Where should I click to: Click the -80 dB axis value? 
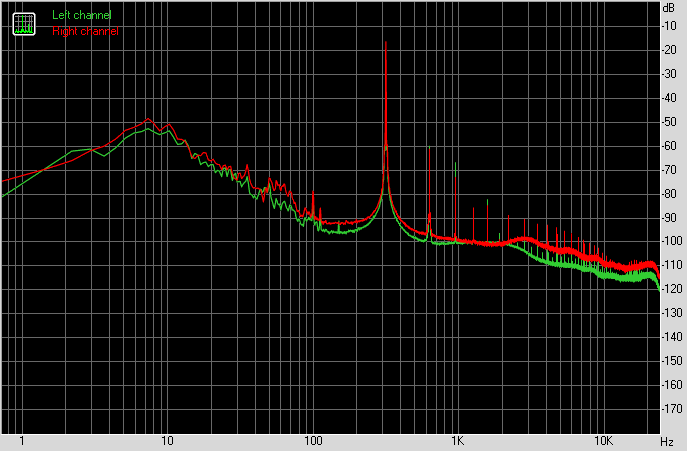click(669, 193)
